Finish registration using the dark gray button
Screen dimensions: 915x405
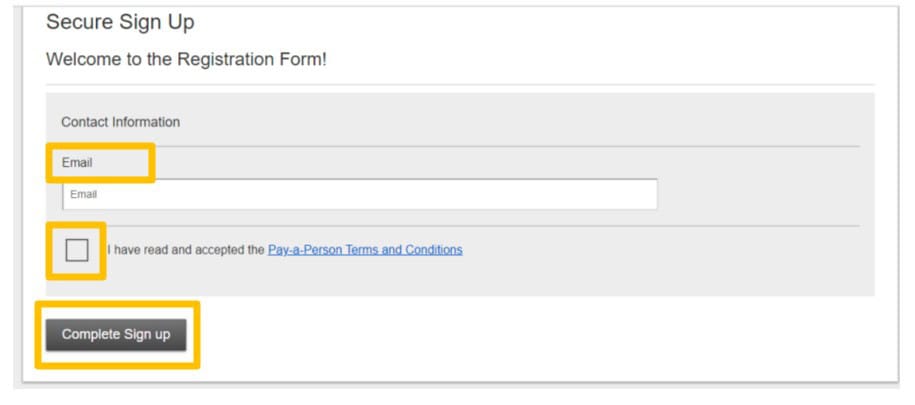(116, 334)
